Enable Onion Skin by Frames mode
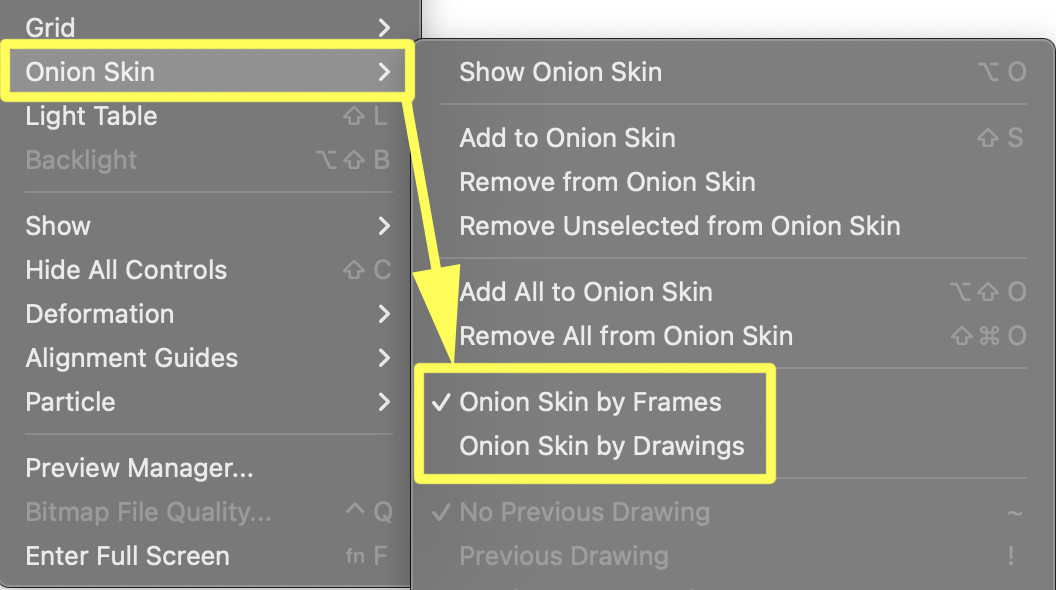1056x590 pixels. pyautogui.click(x=590, y=402)
